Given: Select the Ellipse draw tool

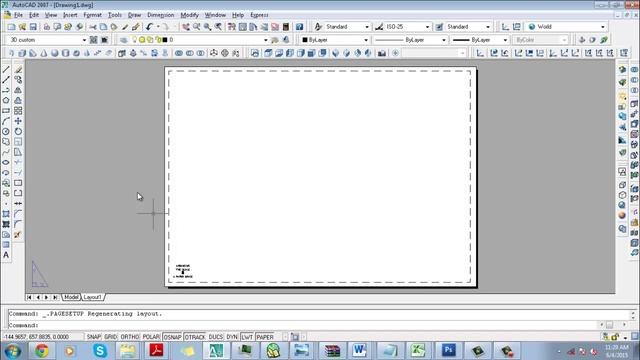Looking at the screenshot, I should click(6, 162).
